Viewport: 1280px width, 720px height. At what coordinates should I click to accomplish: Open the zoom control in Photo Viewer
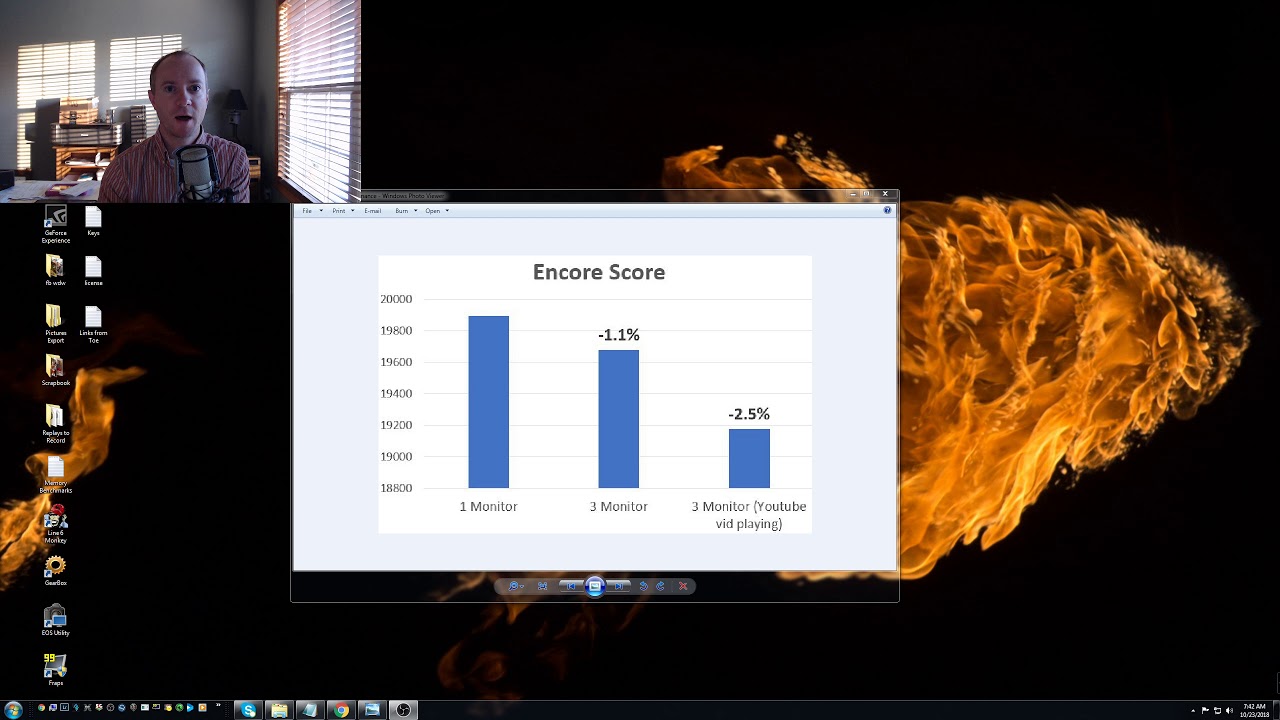coord(514,586)
